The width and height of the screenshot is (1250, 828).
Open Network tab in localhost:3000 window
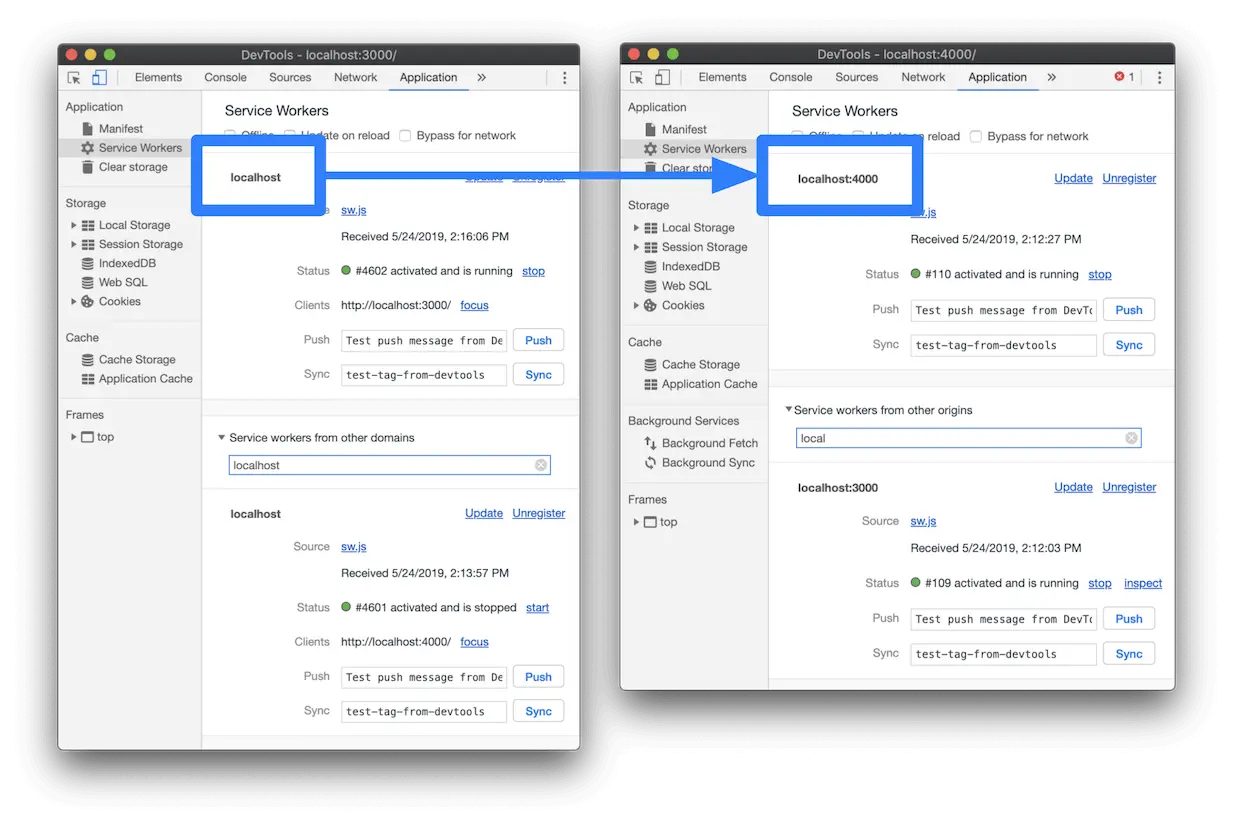point(356,77)
